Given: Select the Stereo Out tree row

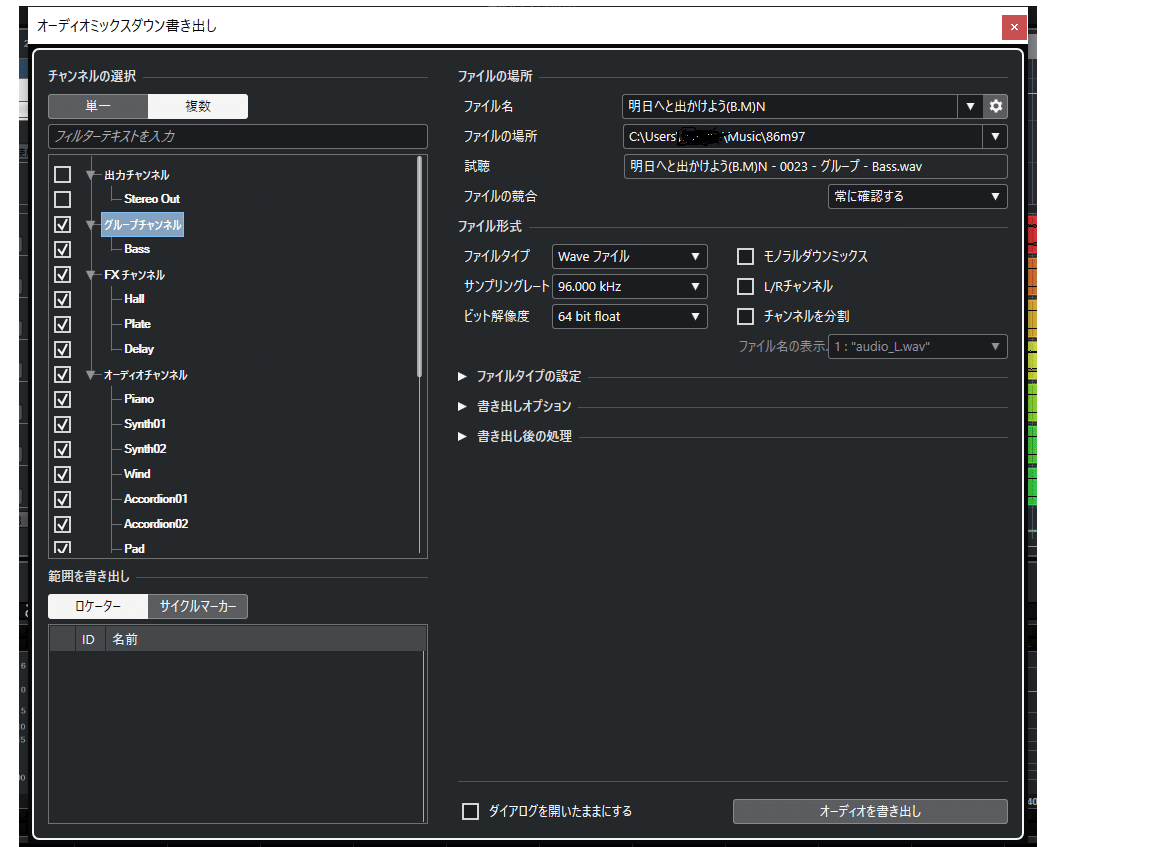Looking at the screenshot, I should point(152,199).
